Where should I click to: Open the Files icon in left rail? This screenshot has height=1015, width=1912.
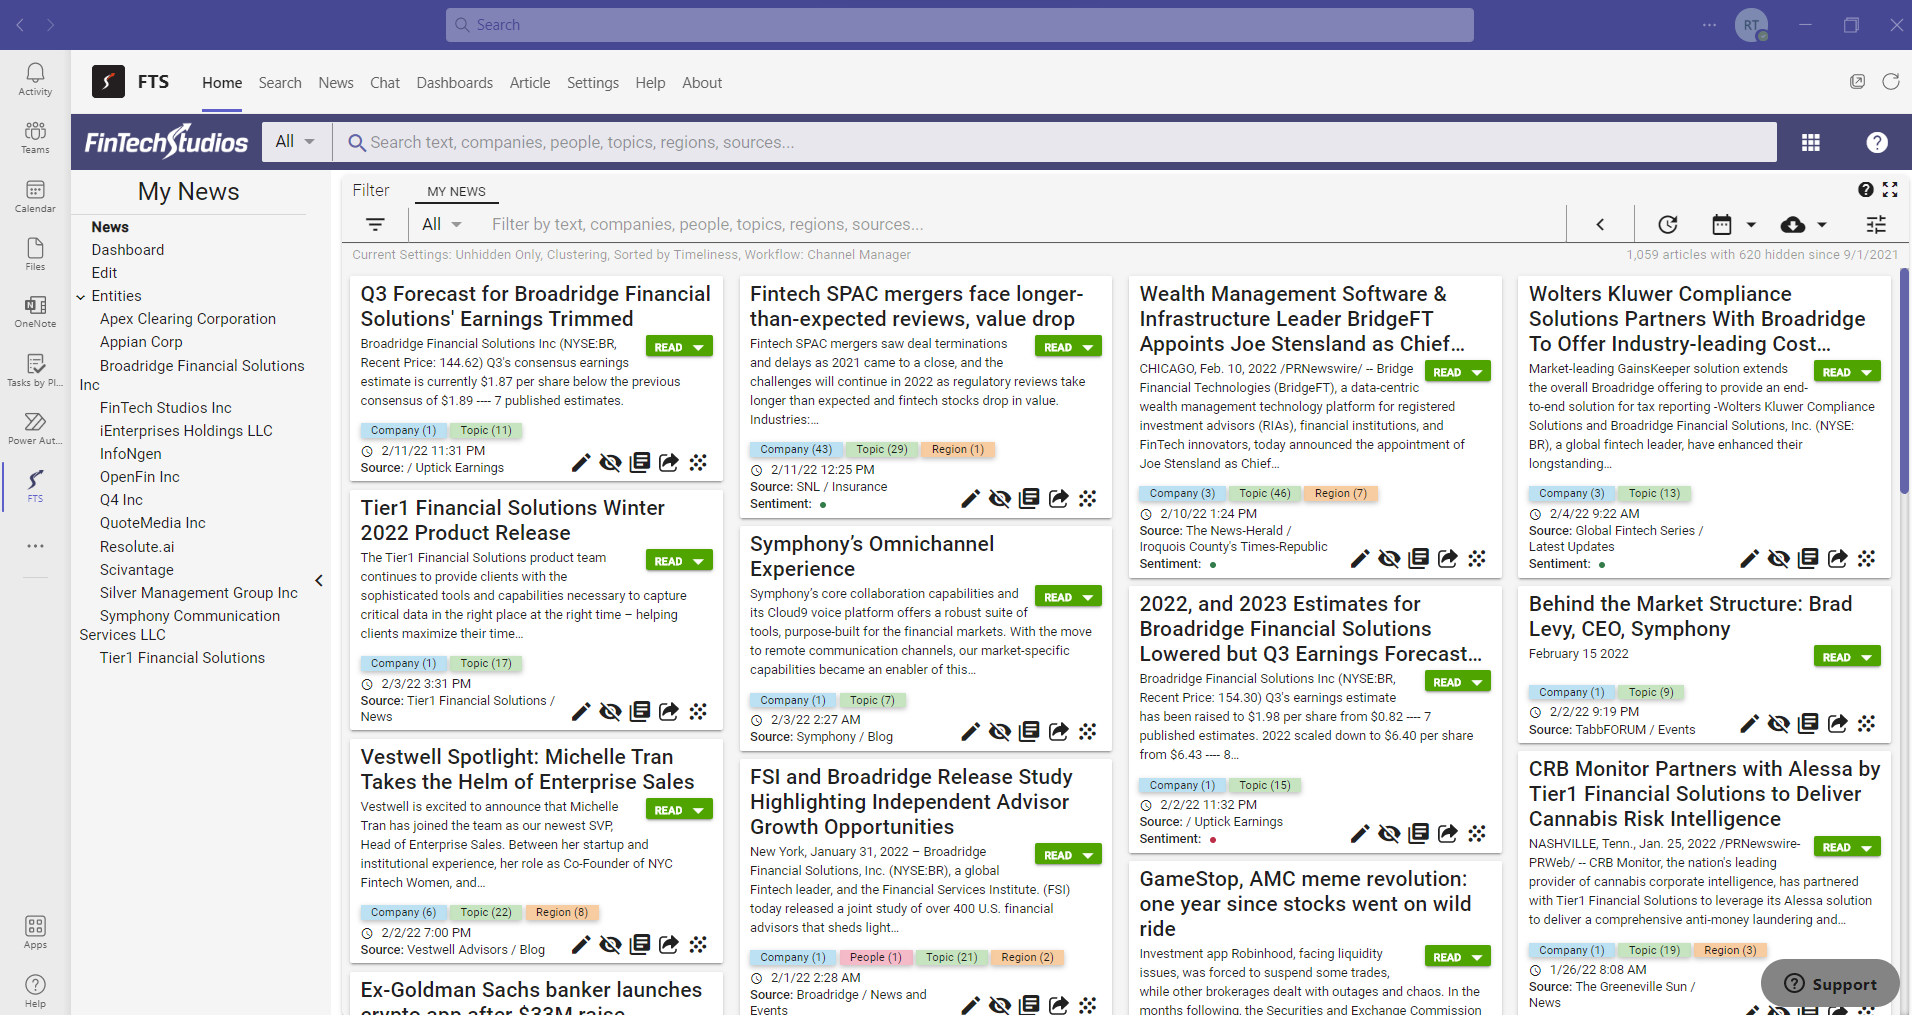35,254
